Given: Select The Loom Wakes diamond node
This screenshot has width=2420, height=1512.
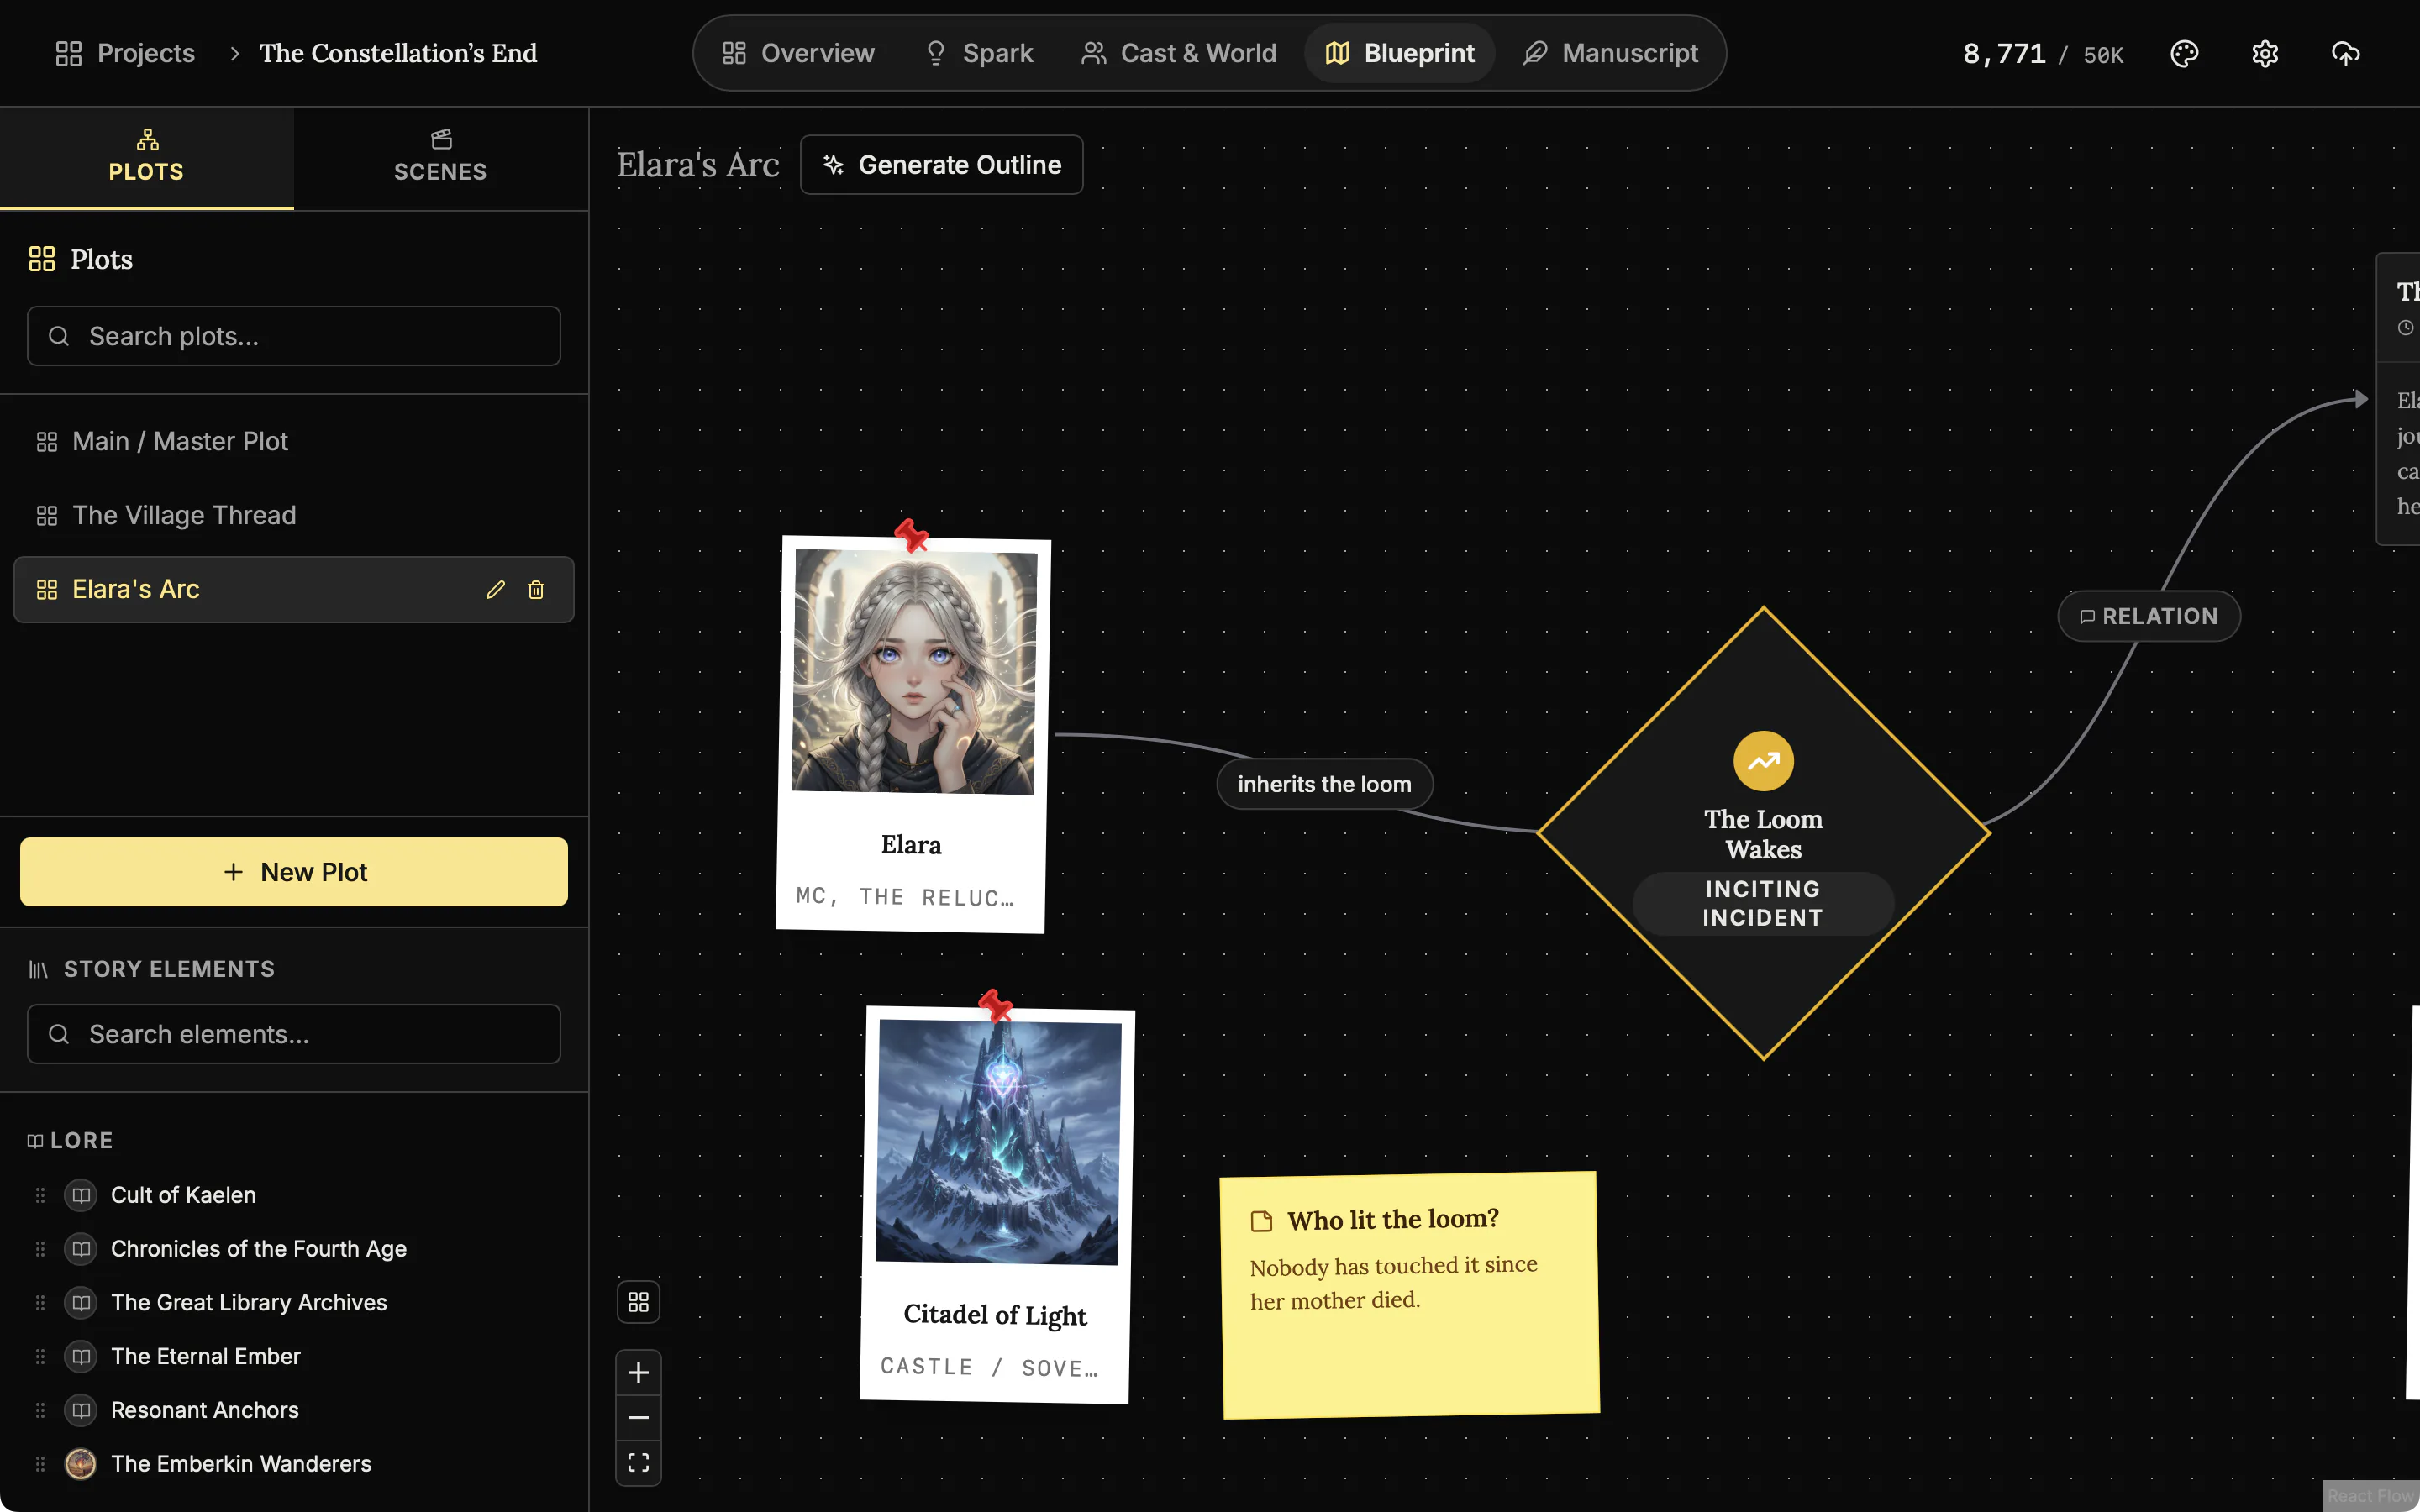Looking at the screenshot, I should (1763, 833).
